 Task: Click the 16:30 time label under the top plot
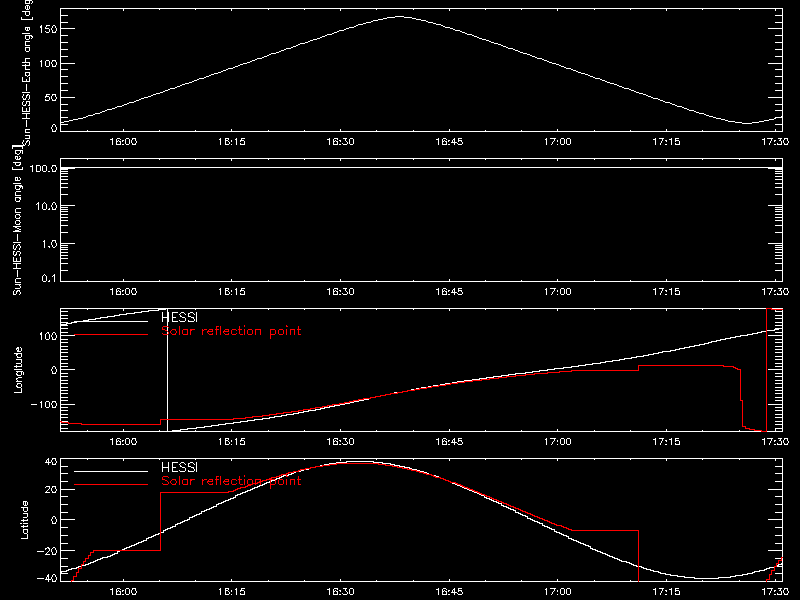coord(340,142)
